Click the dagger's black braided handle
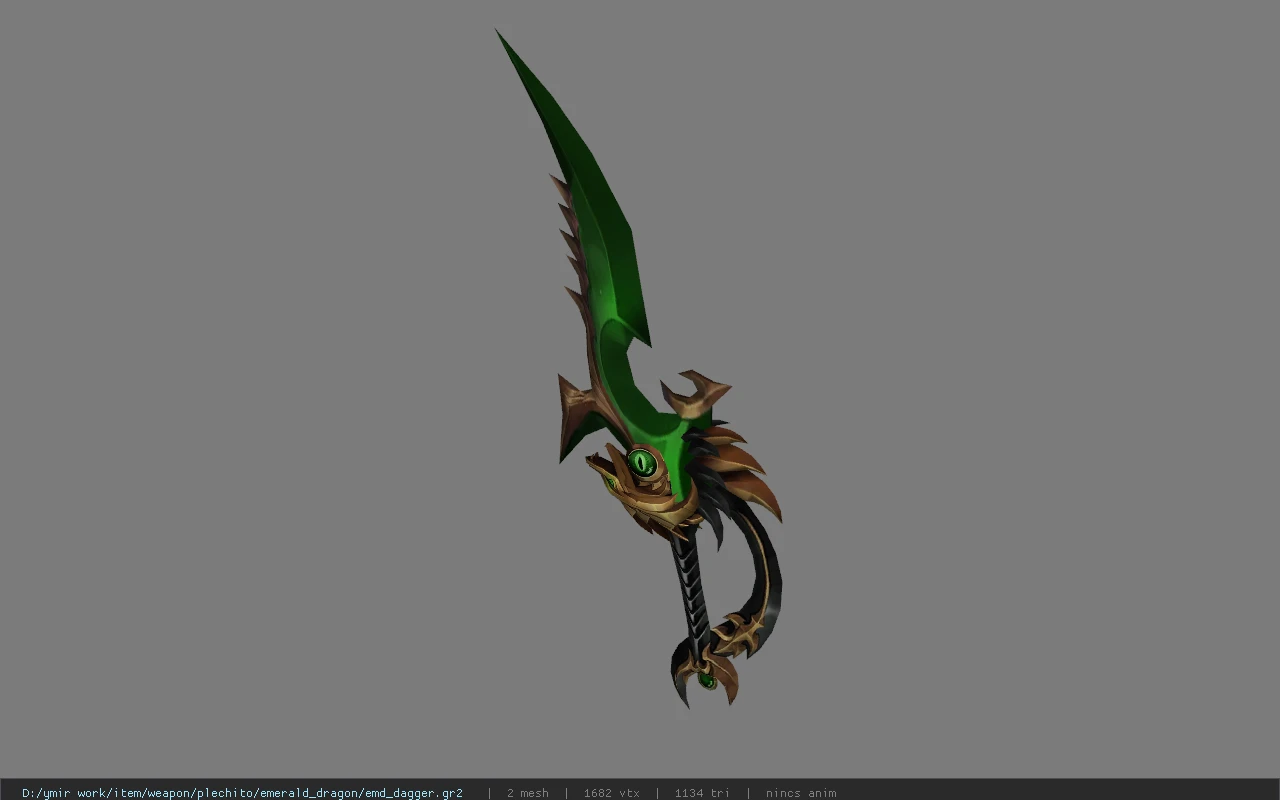Viewport: 1280px width, 800px height. [692, 590]
